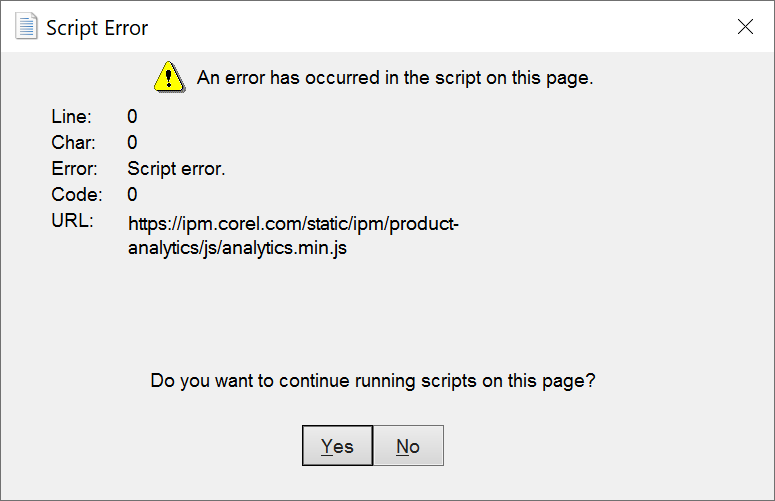Click the document icon in the title bar
This screenshot has width=775, height=501.
26,27
